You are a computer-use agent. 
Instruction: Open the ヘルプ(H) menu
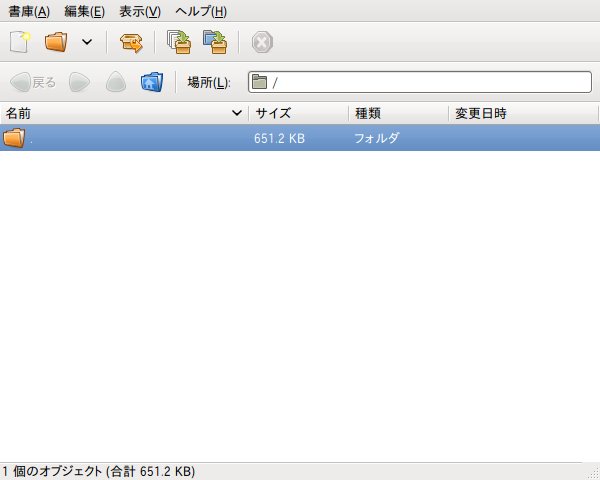[x=201, y=11]
